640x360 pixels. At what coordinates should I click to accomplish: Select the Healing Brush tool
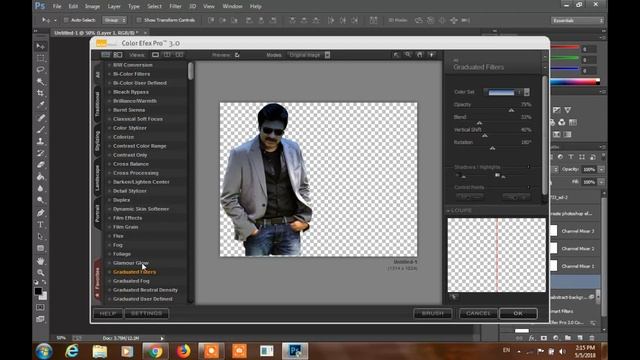tap(40, 118)
